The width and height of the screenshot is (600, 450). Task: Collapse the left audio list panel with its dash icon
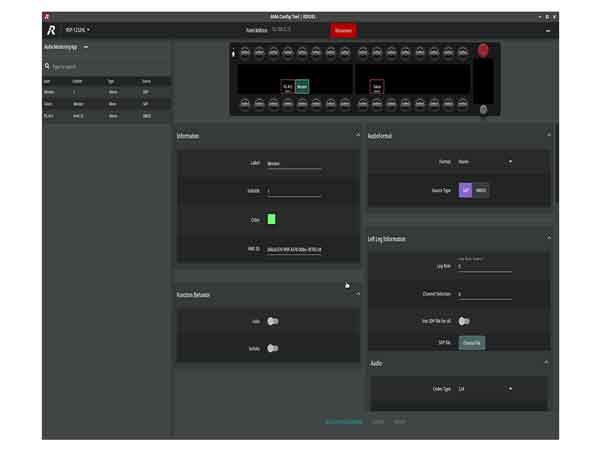tap(86, 47)
